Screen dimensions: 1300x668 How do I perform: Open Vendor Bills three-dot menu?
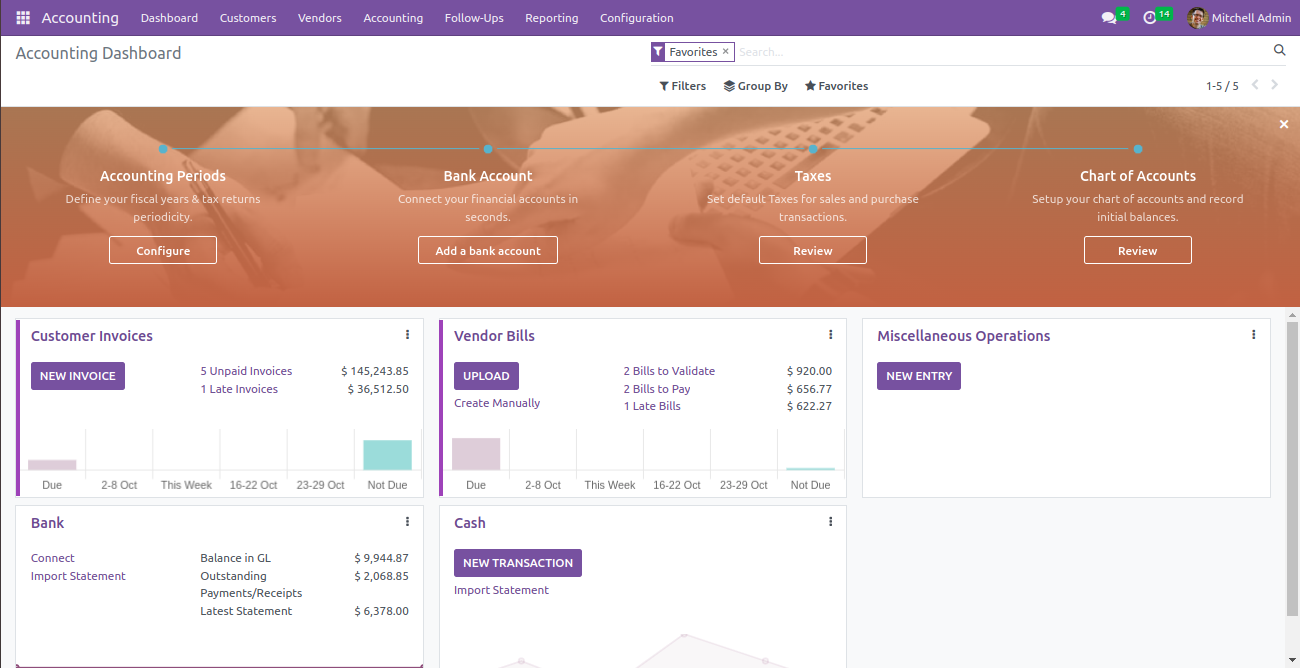pos(830,335)
